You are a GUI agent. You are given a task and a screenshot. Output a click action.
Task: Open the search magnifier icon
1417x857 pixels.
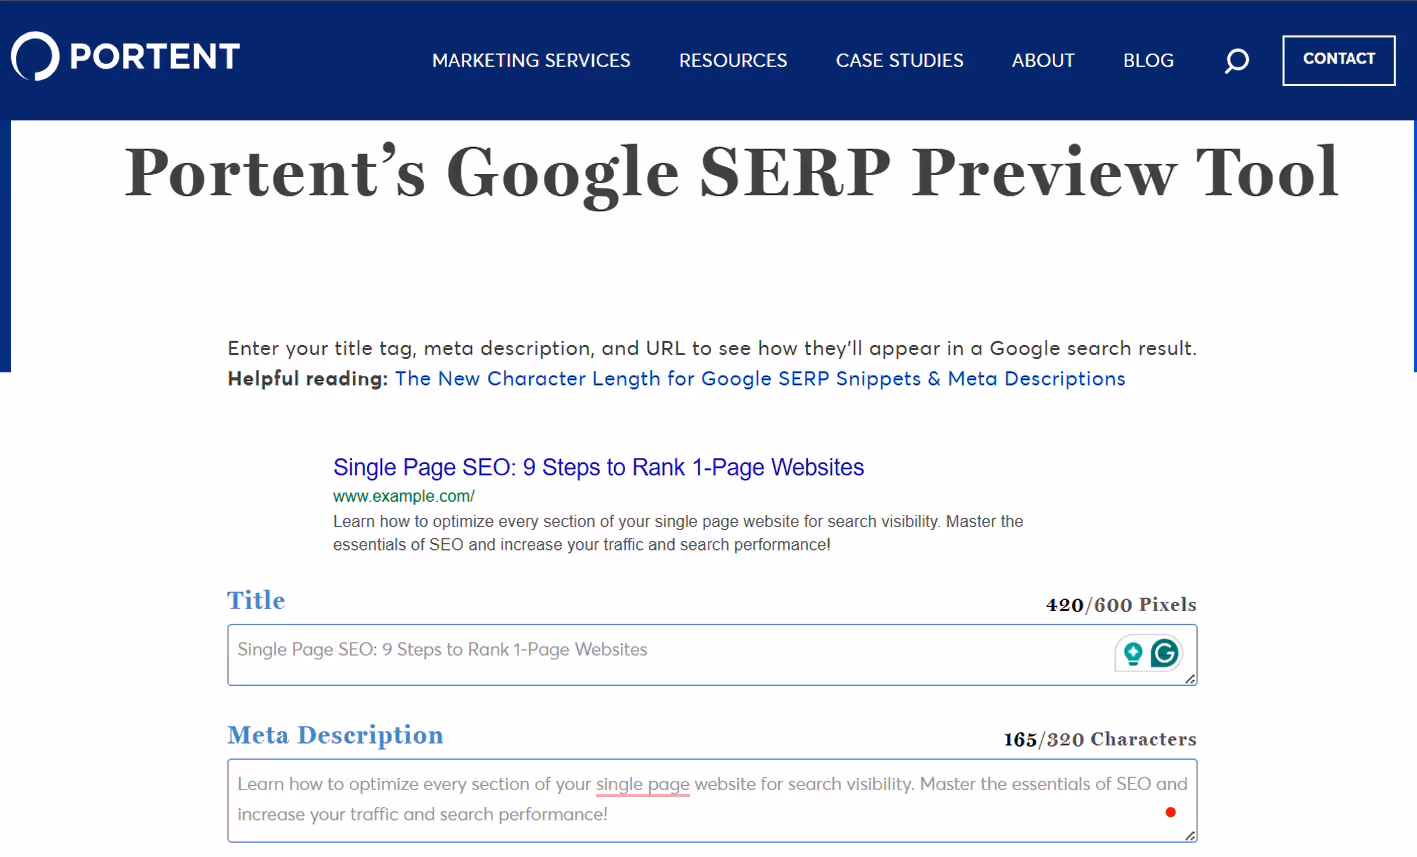coord(1237,61)
